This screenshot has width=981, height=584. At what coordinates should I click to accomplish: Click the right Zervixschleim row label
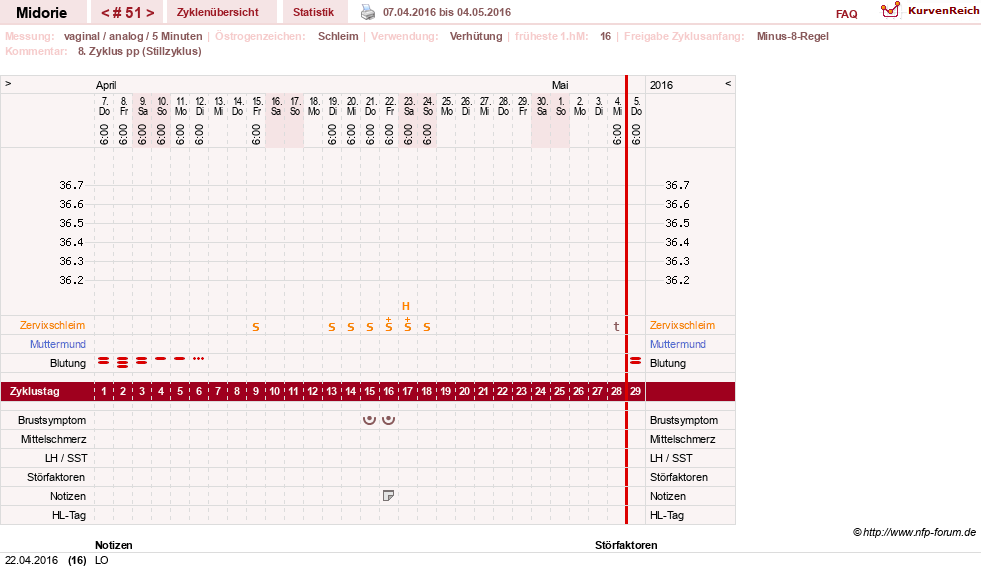point(682,325)
